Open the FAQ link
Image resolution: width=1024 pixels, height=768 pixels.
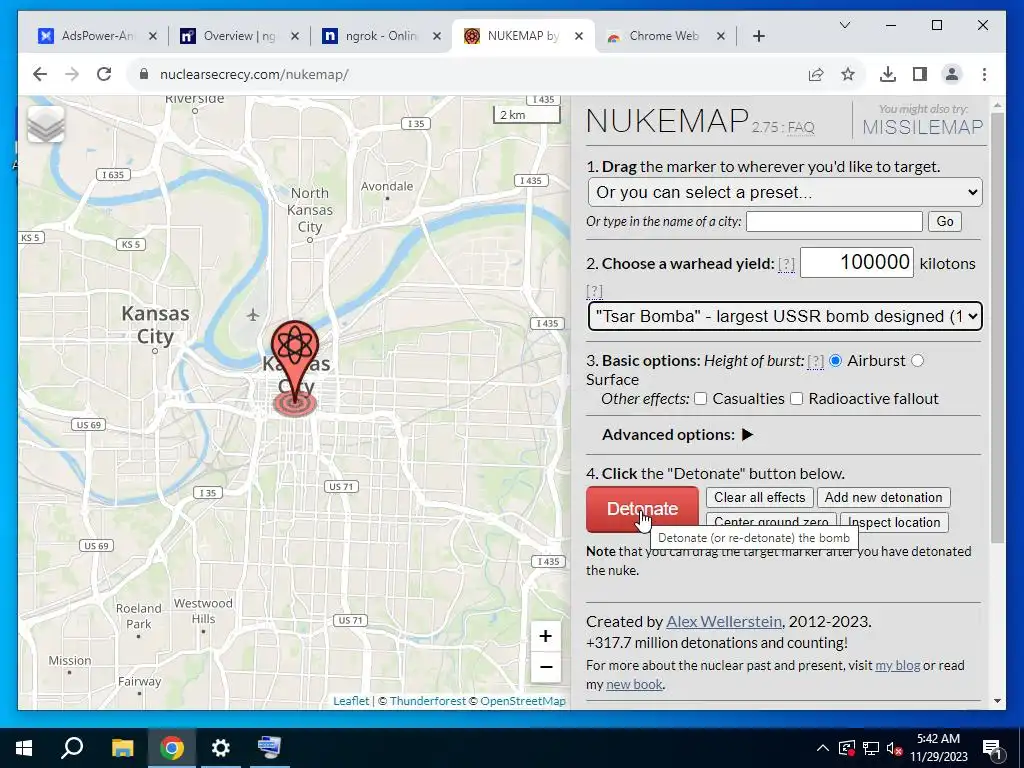[x=801, y=127]
